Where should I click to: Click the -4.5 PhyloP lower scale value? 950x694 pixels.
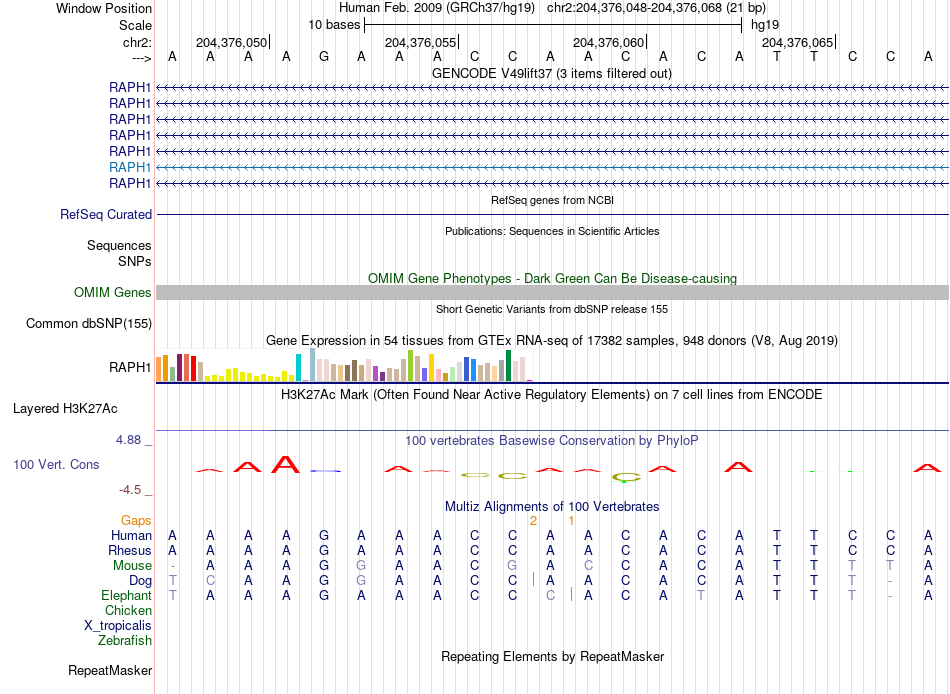(130, 490)
